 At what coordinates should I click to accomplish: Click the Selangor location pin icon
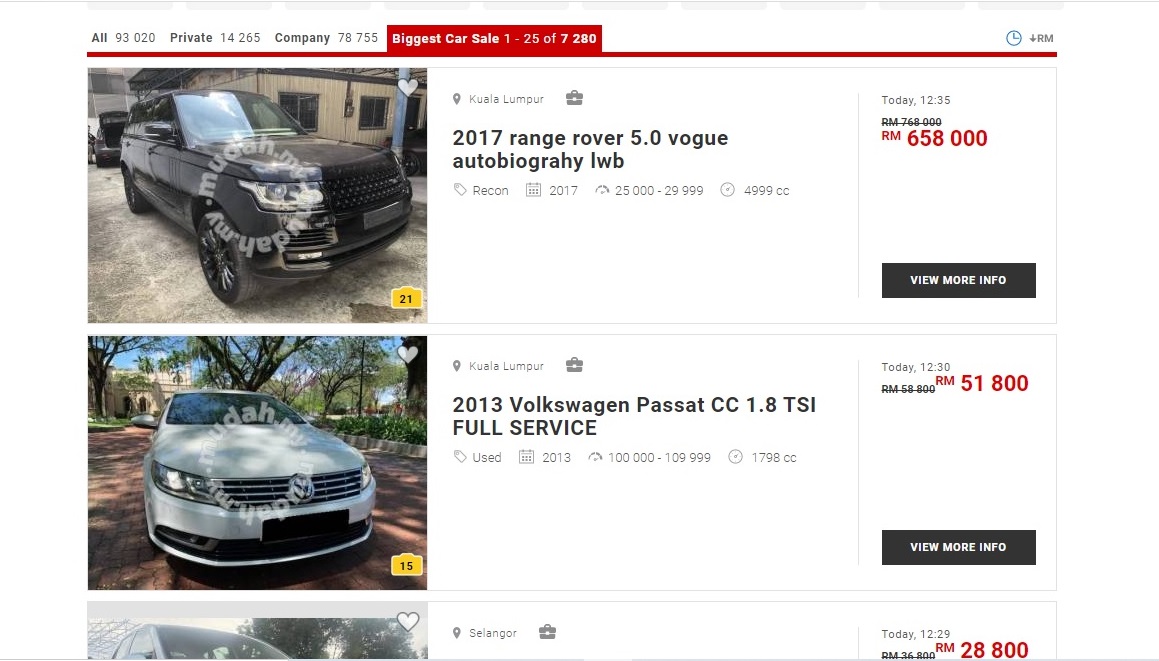tap(457, 633)
